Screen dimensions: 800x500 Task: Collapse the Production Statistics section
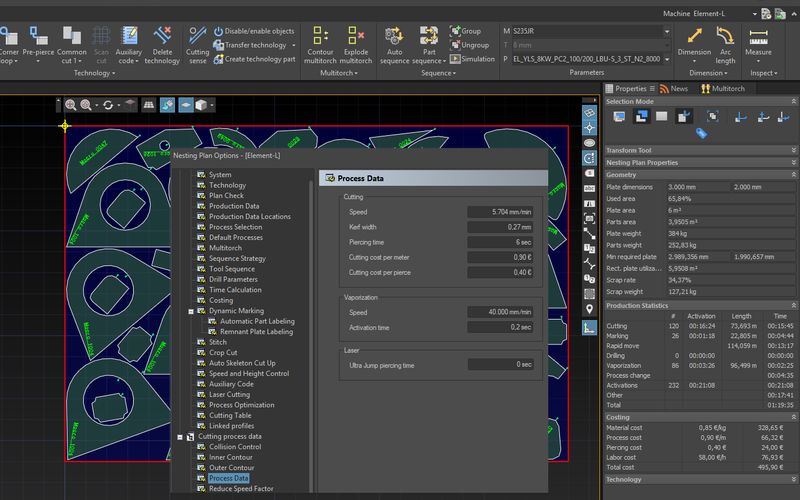[793, 305]
